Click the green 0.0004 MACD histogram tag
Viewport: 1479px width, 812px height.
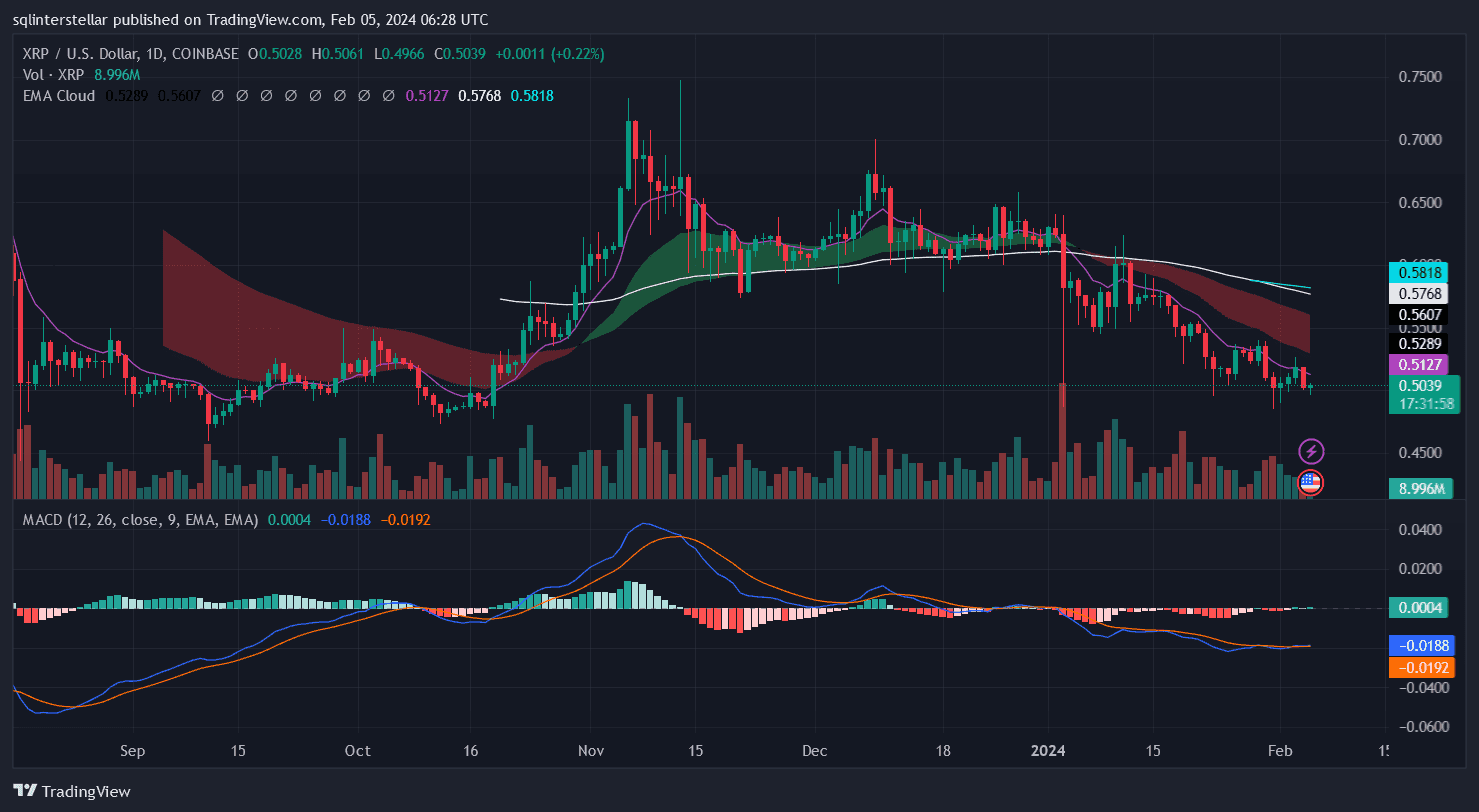(1420, 607)
